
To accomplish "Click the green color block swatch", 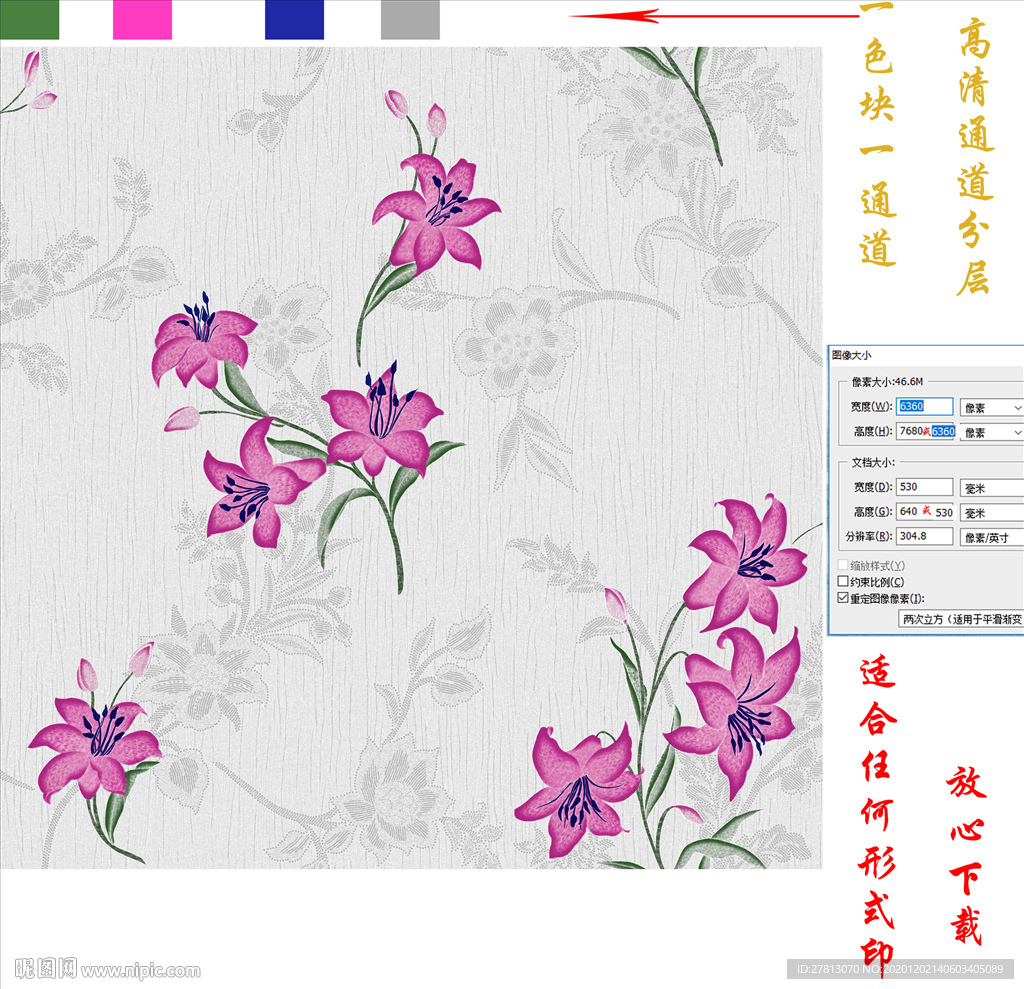I will click(x=29, y=19).
